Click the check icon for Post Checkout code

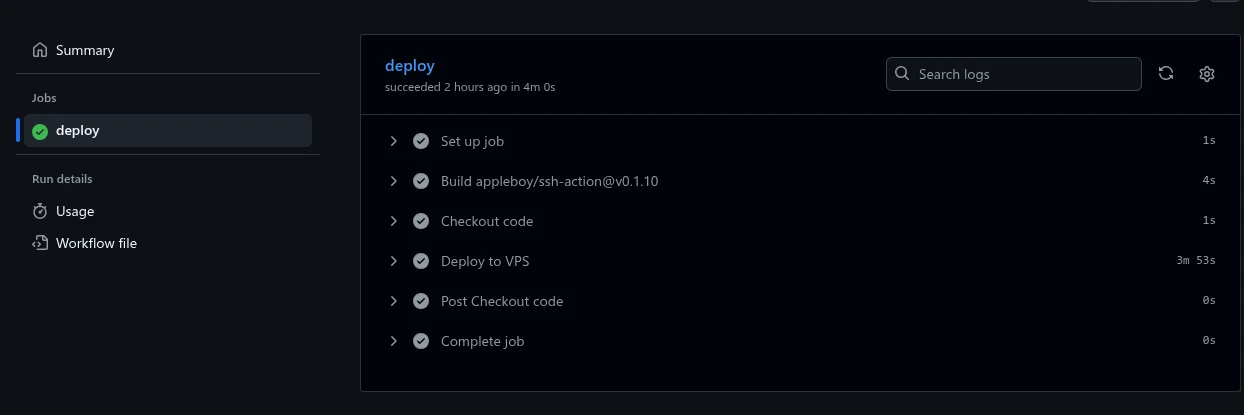point(421,301)
